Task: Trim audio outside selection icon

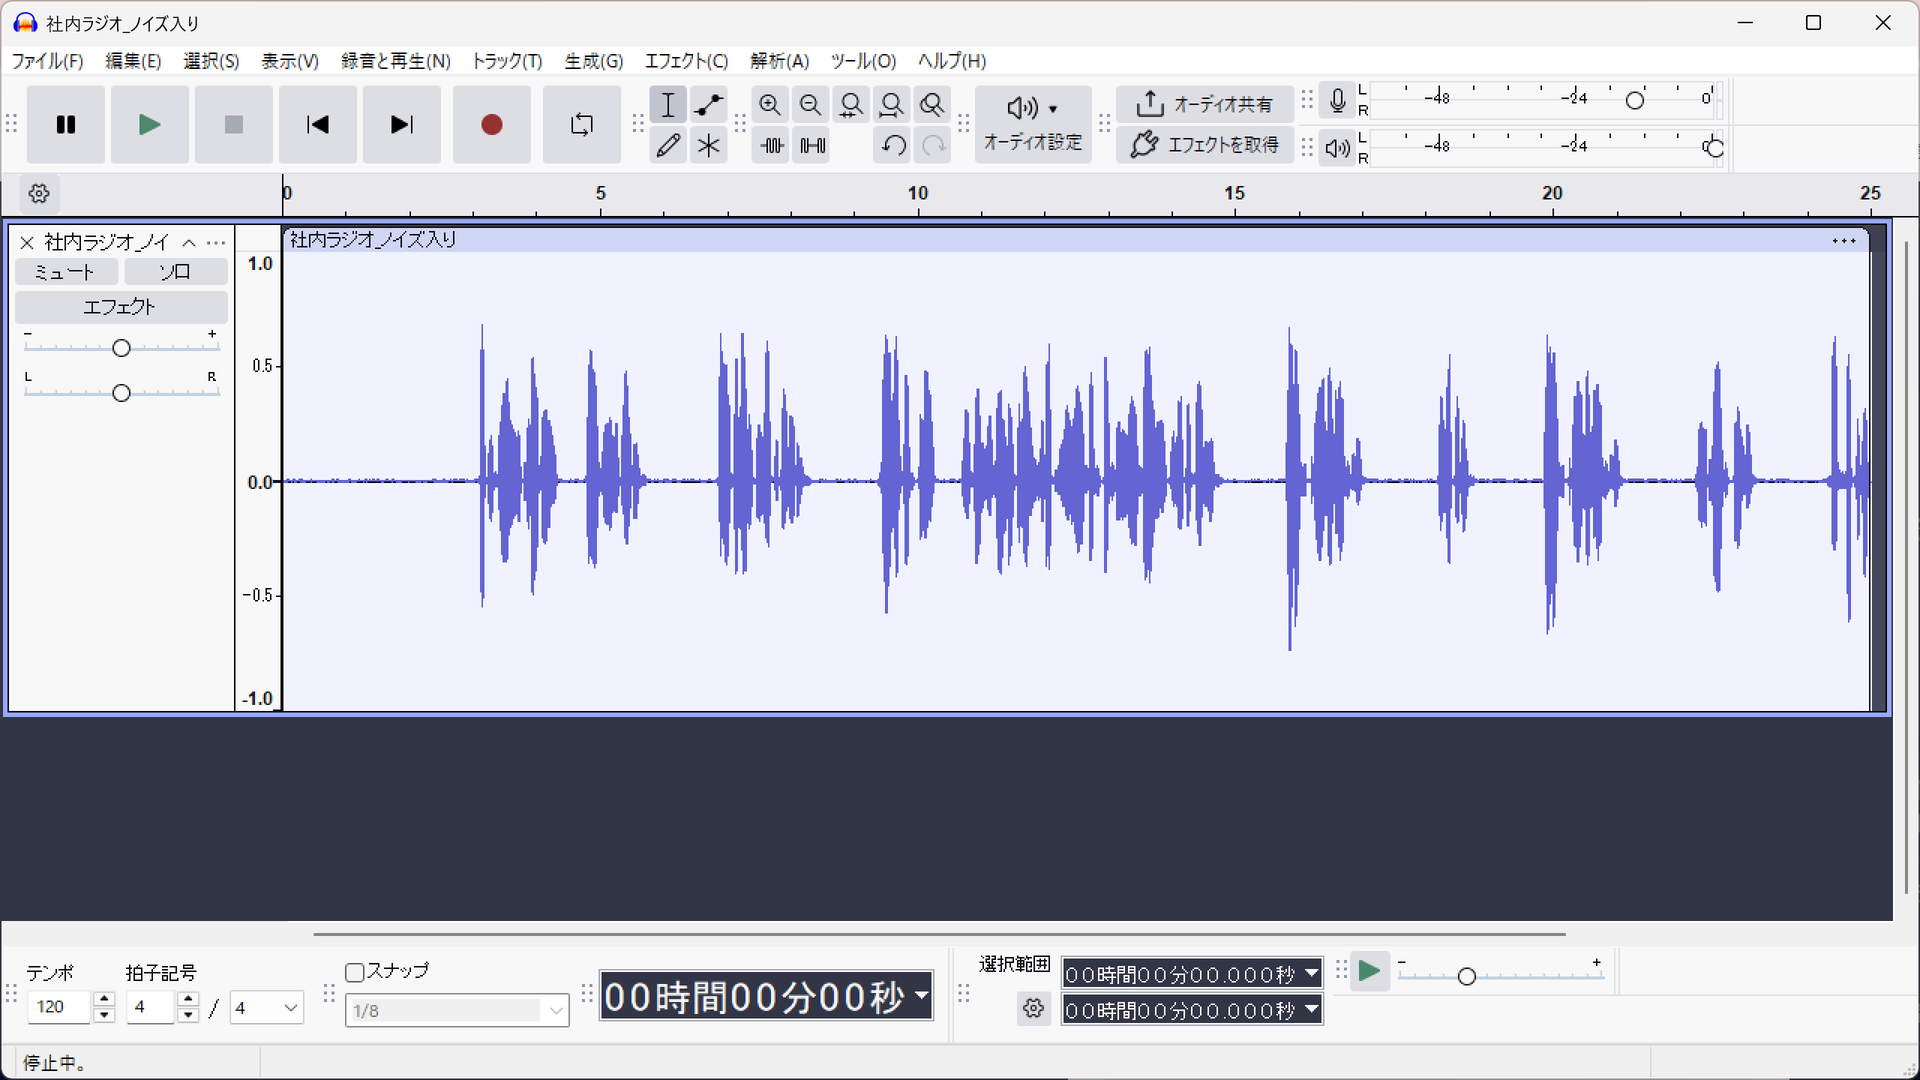Action: pyautogui.click(x=771, y=146)
